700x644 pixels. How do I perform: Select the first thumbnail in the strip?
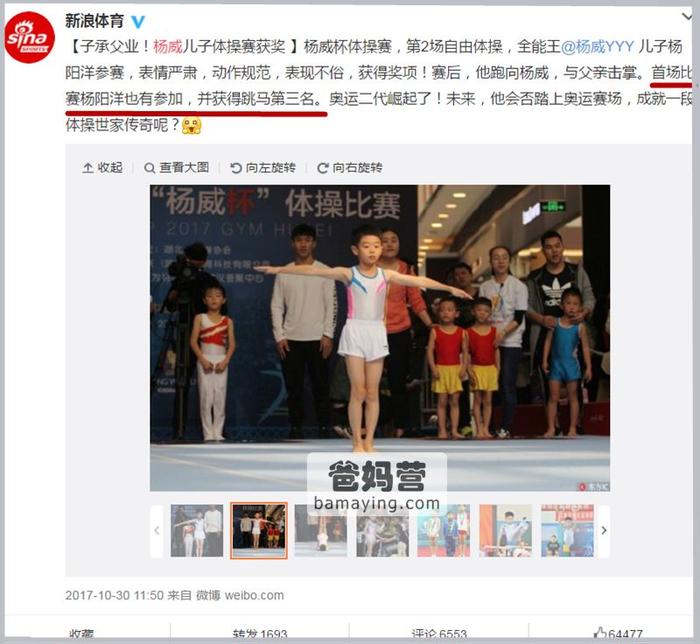(197, 531)
